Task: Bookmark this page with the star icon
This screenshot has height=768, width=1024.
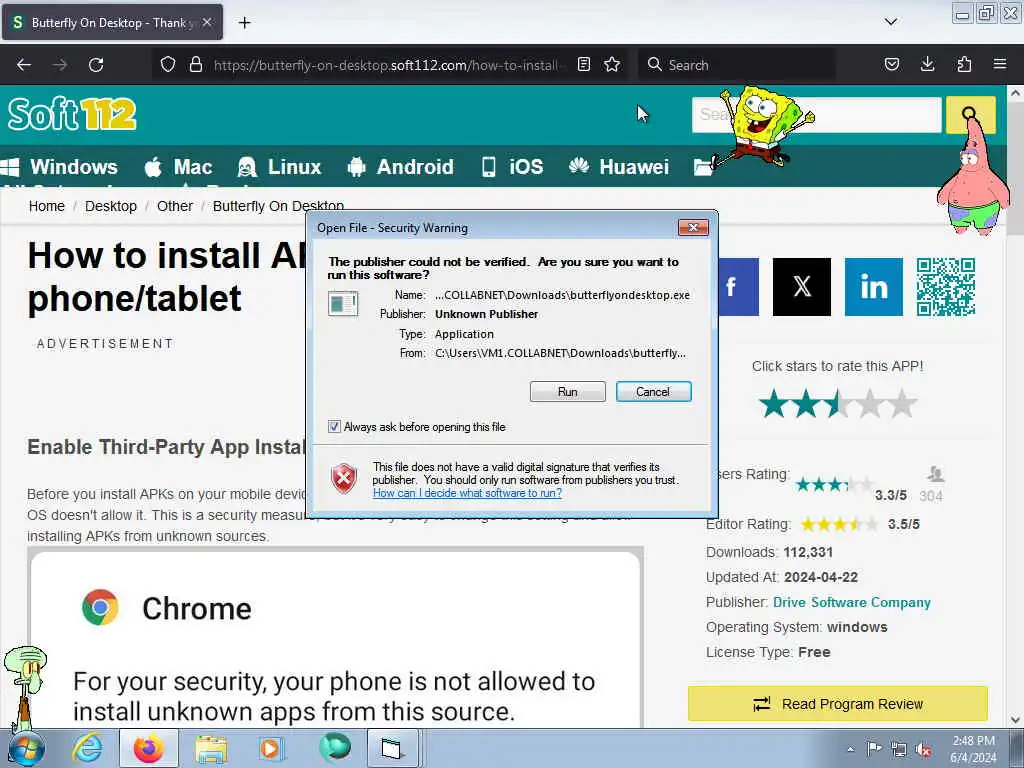Action: [612, 65]
